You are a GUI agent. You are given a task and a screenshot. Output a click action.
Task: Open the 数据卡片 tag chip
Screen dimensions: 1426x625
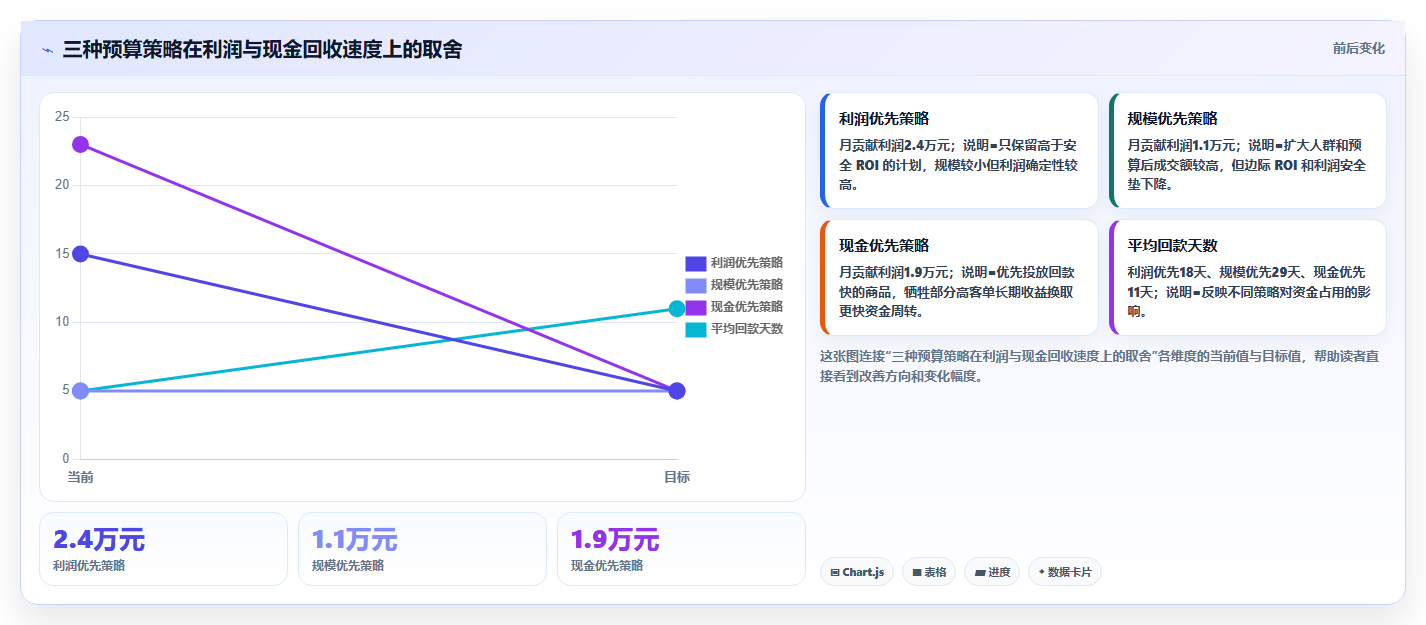1065,572
